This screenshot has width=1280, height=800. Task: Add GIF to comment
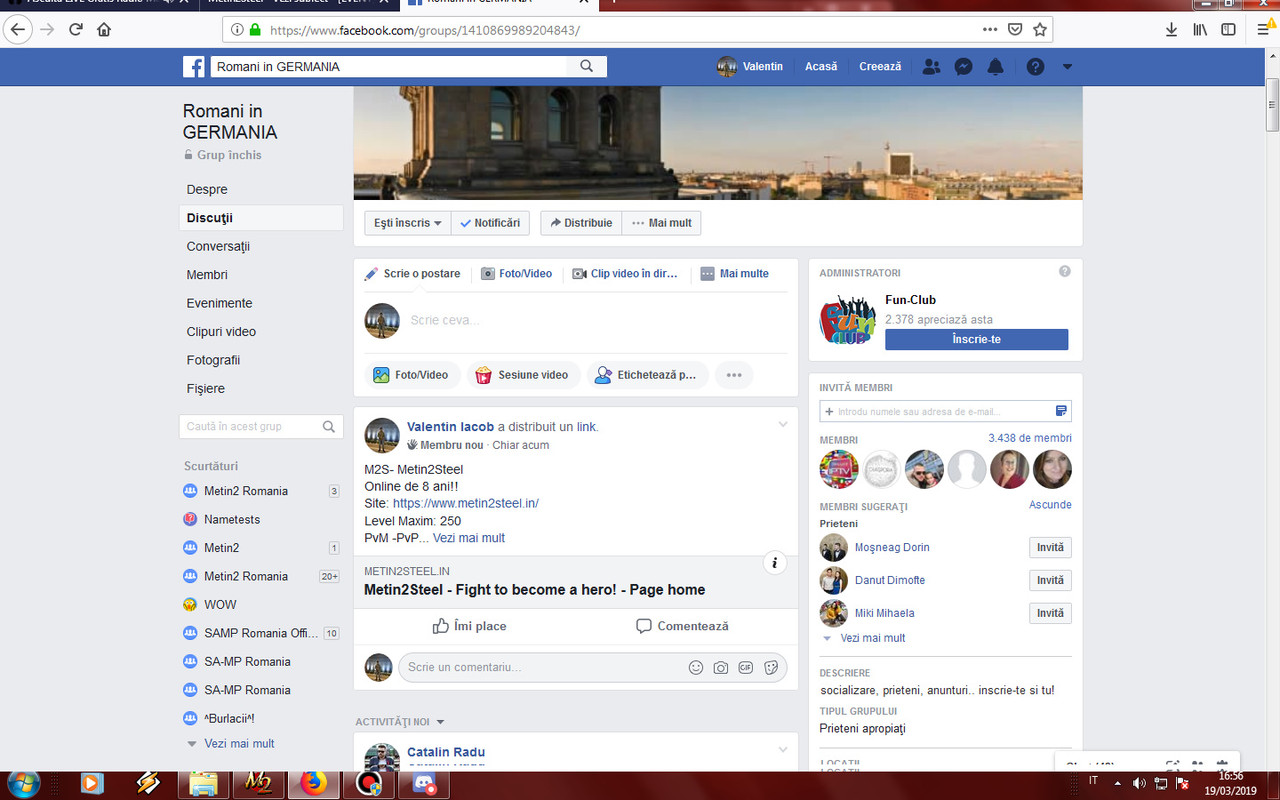[x=746, y=668]
